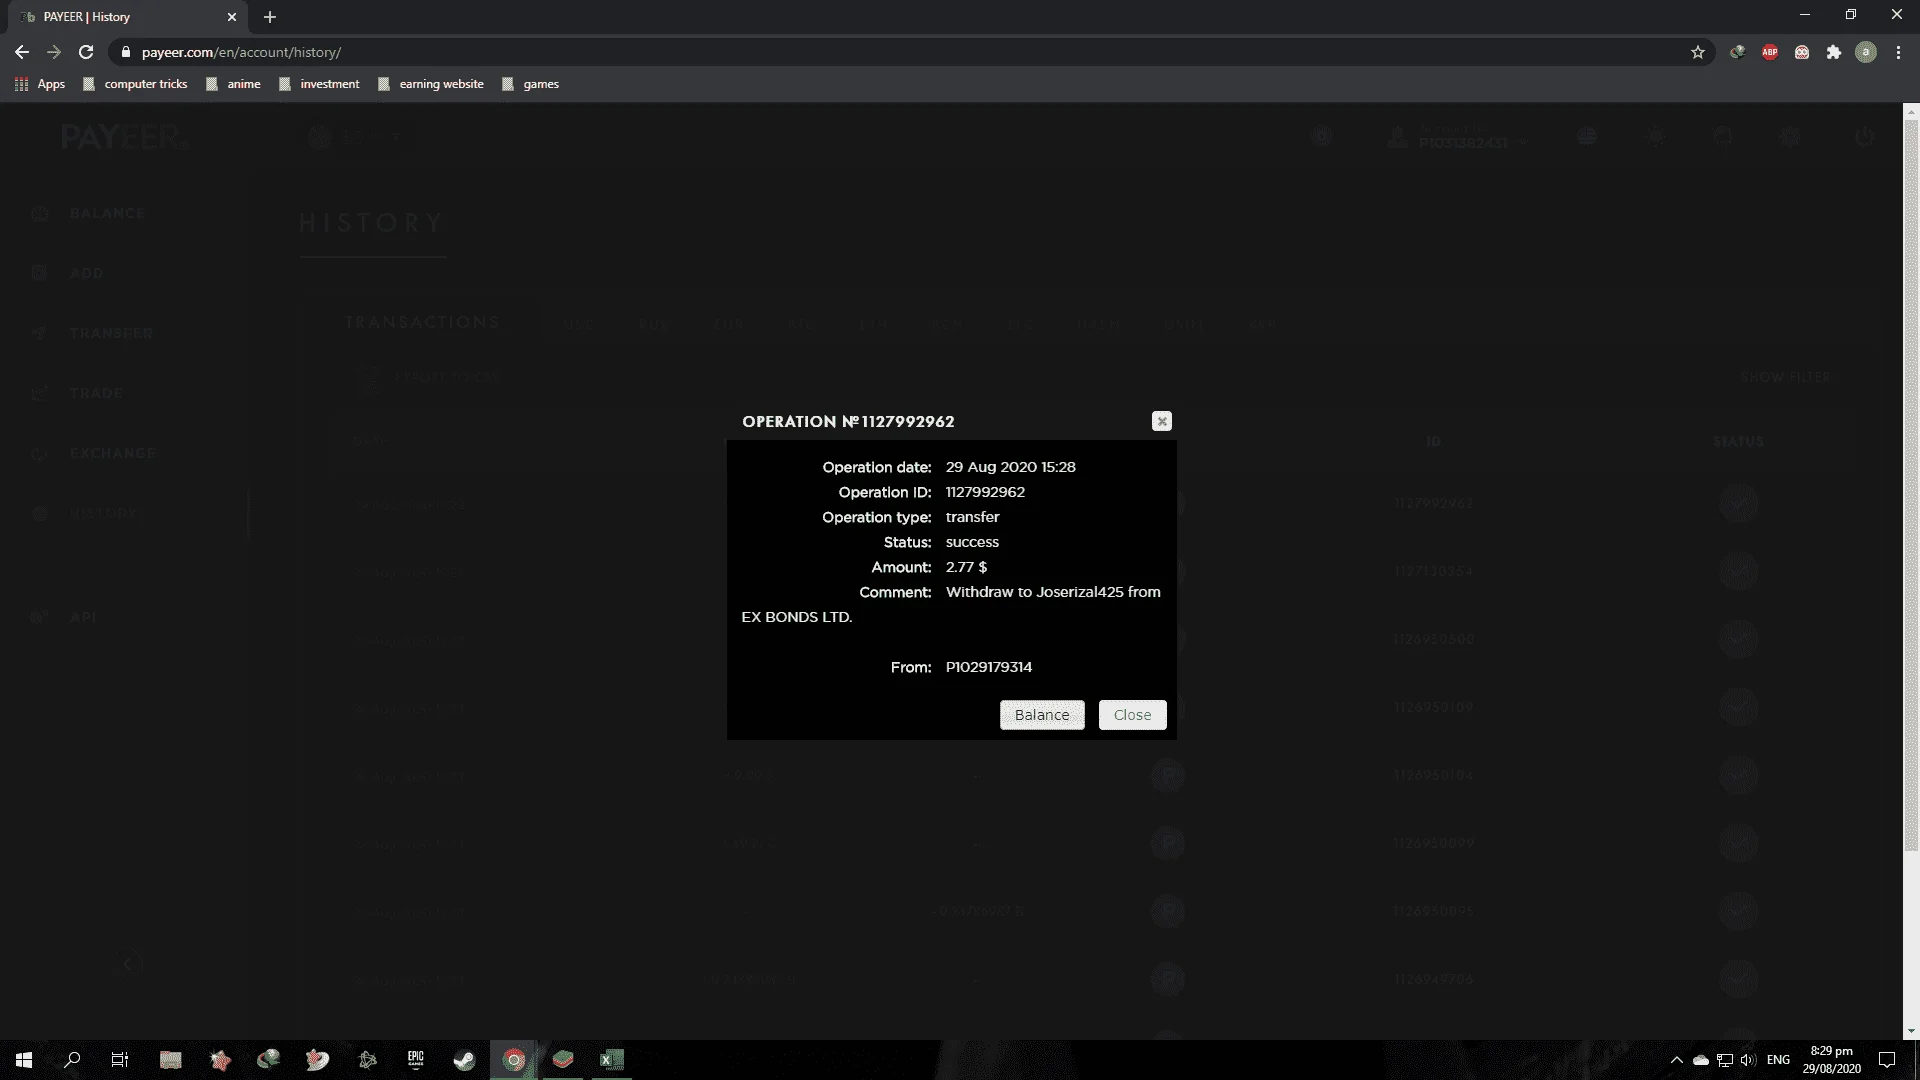
Task: Close the operation dialog with the X icon
Action: (x=1161, y=421)
